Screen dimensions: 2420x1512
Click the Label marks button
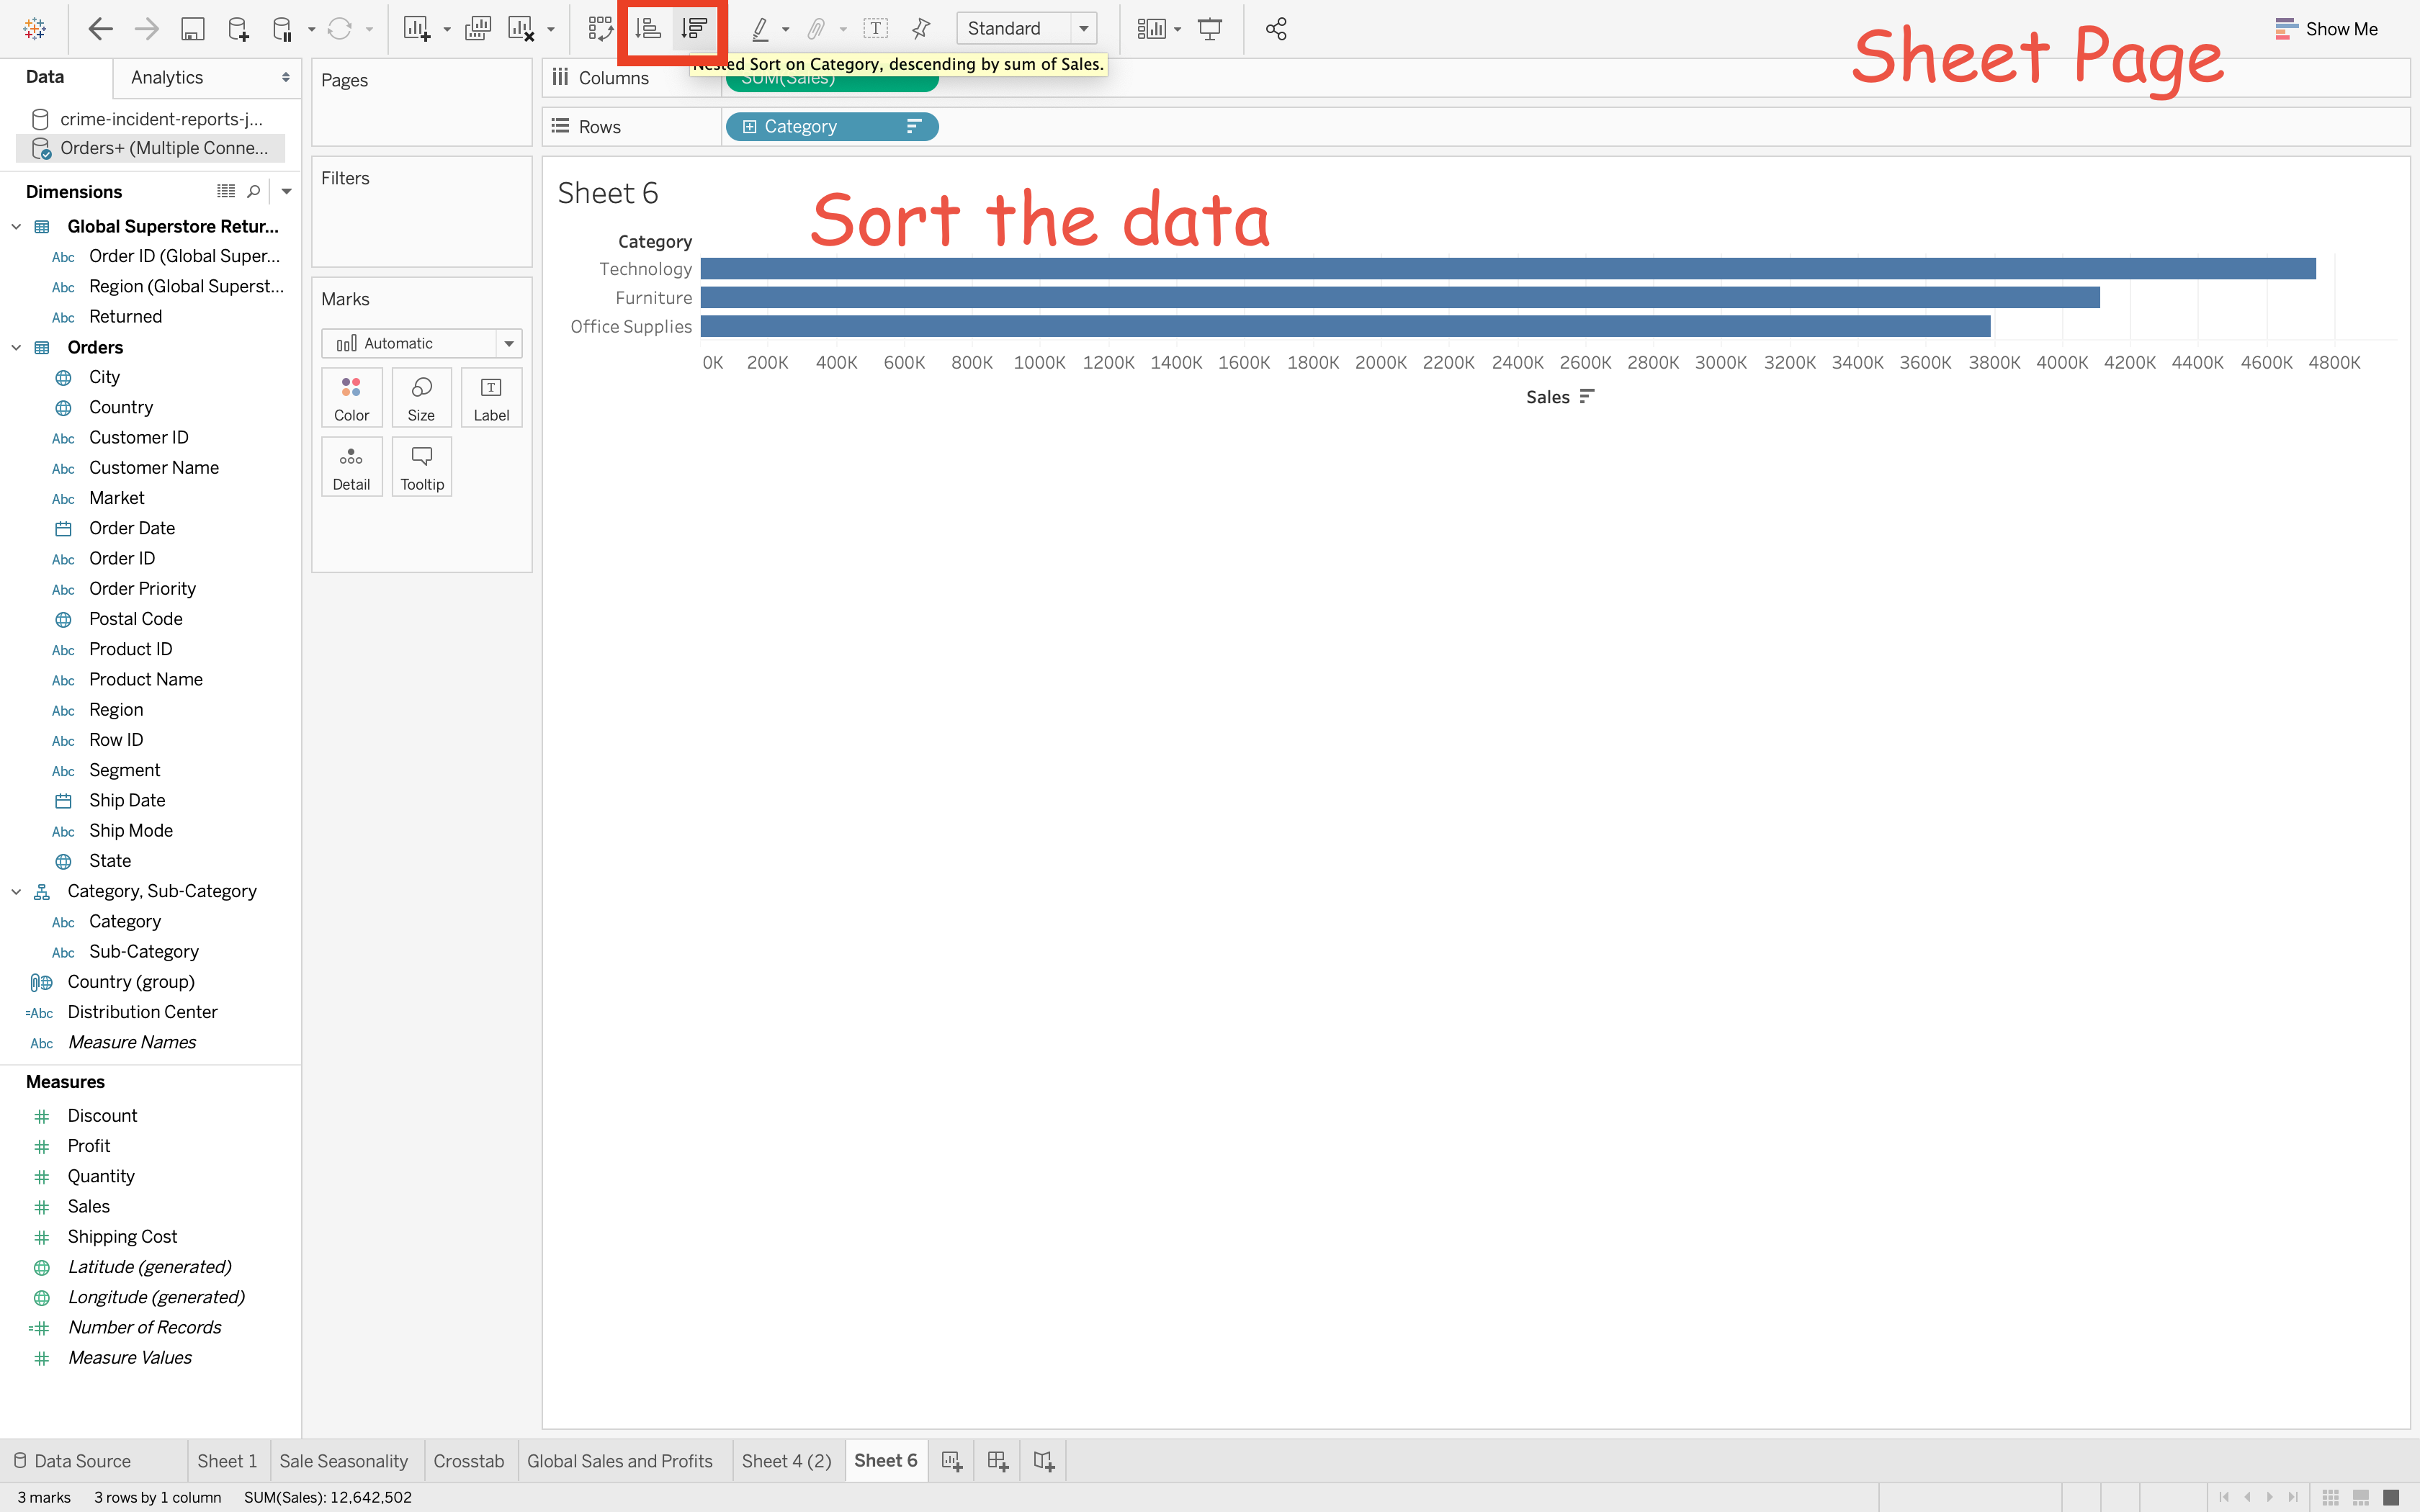[x=491, y=398]
